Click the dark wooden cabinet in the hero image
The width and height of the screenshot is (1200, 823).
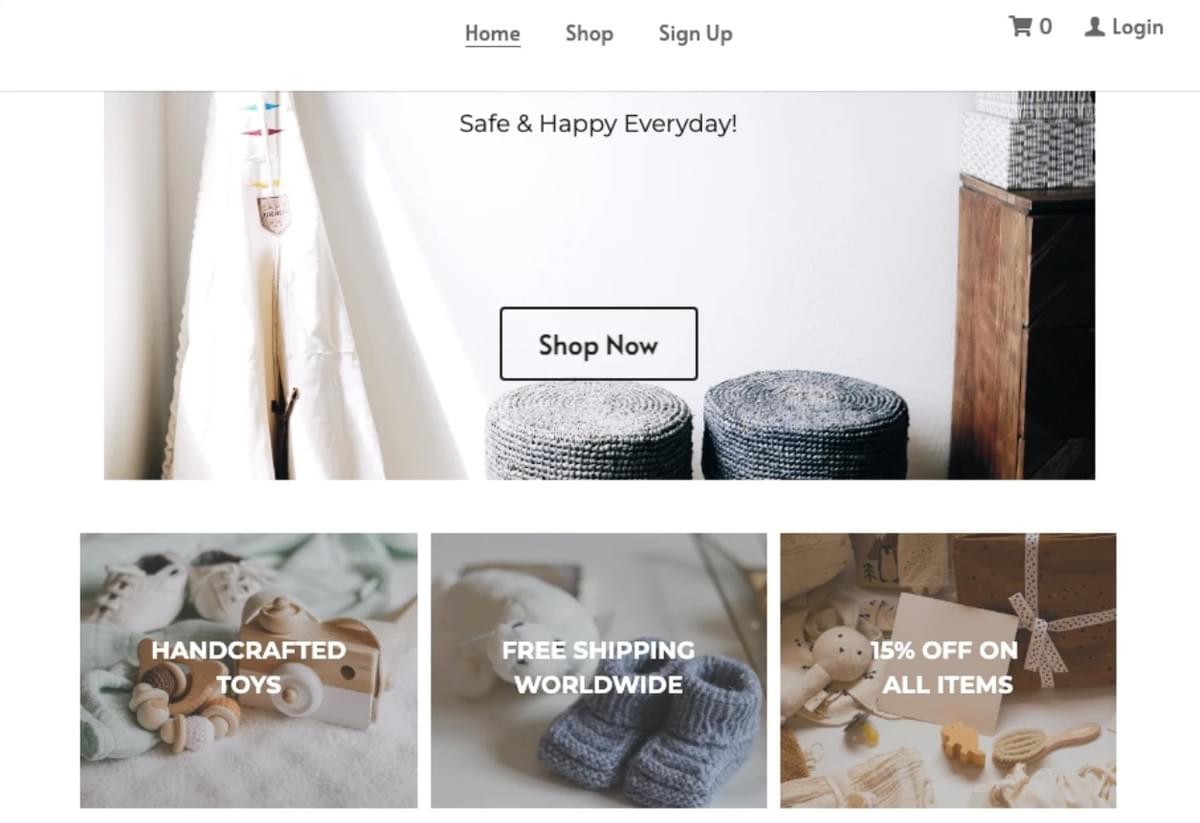pos(1022,327)
